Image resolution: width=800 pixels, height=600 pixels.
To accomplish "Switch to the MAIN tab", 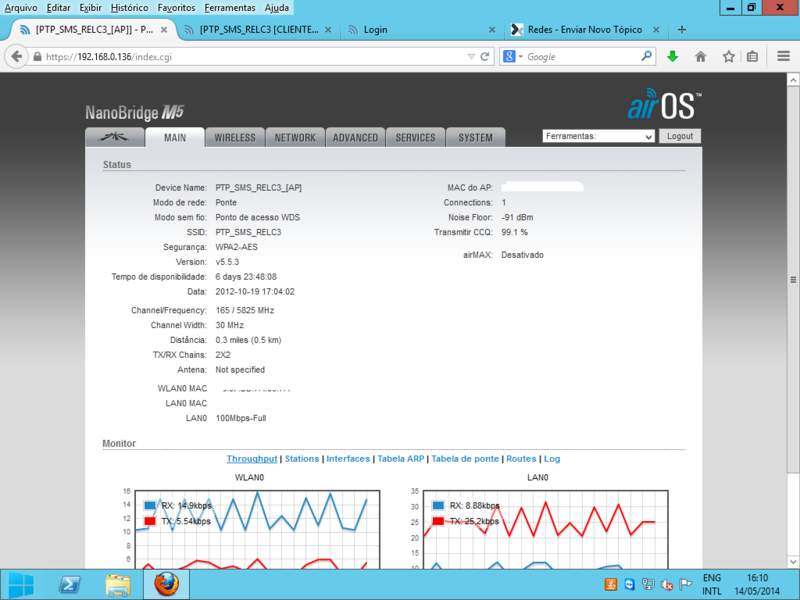I will 174,137.
